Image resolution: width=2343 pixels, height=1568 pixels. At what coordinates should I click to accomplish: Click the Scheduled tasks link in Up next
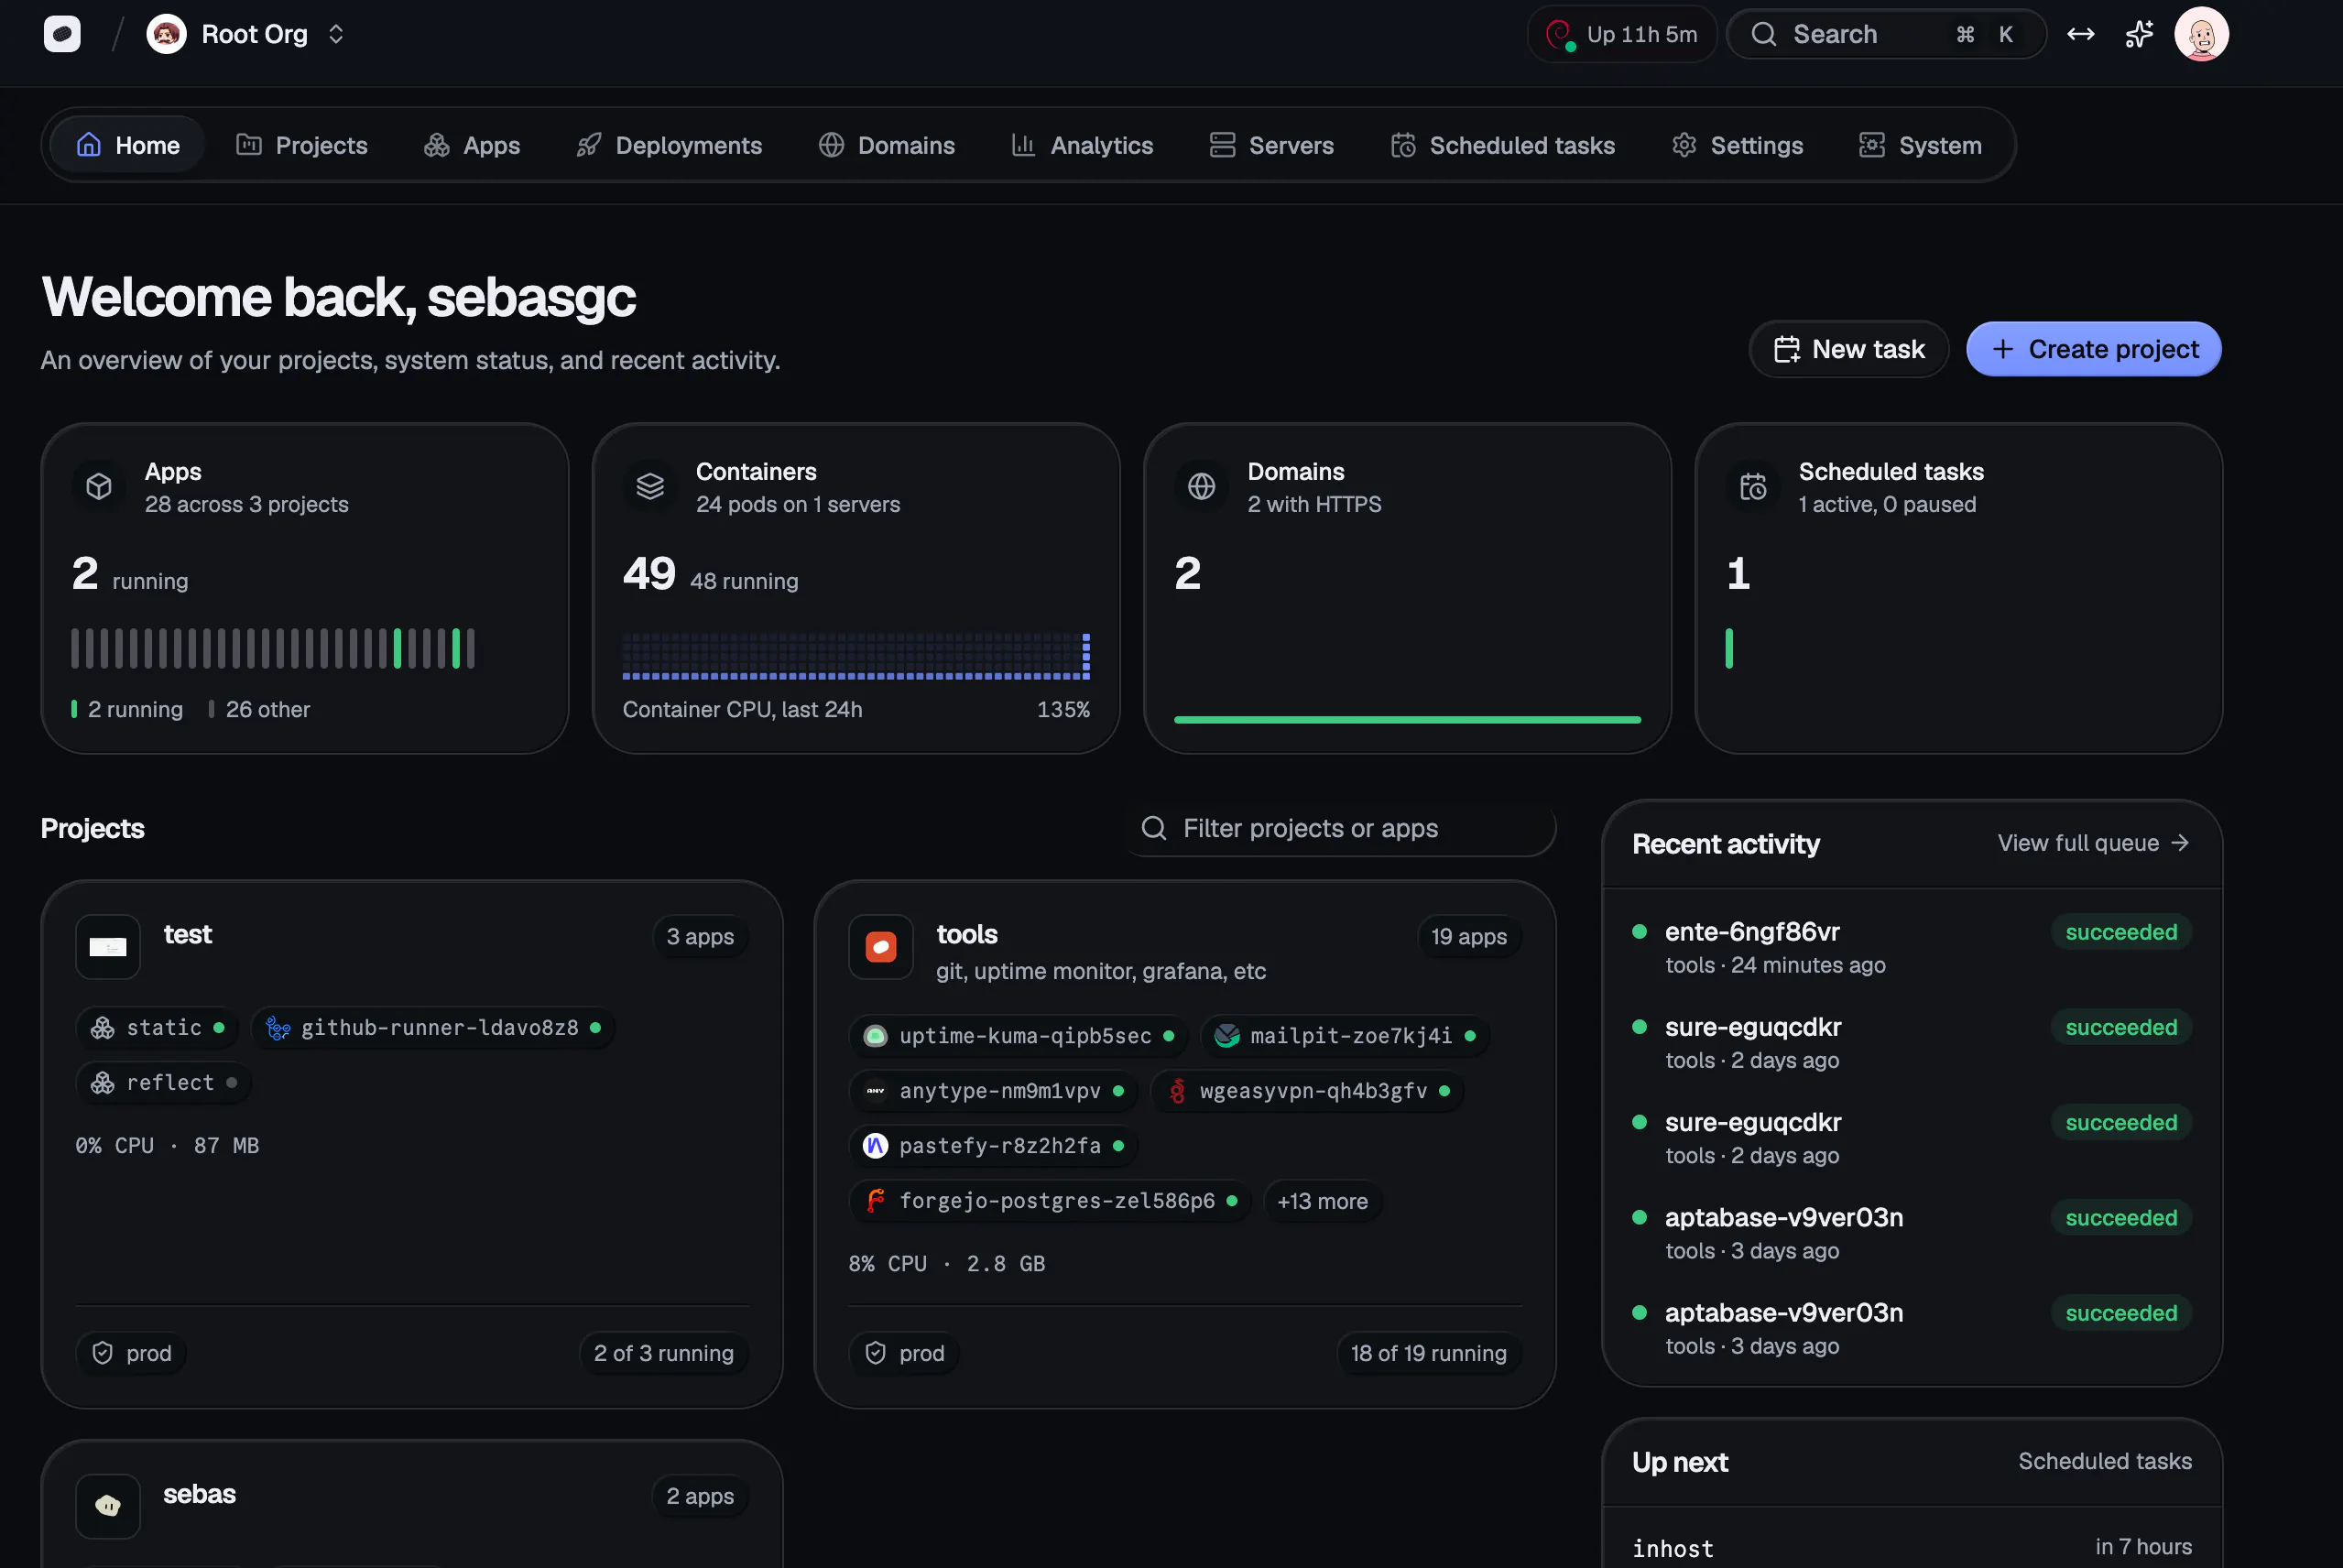coord(2104,1461)
